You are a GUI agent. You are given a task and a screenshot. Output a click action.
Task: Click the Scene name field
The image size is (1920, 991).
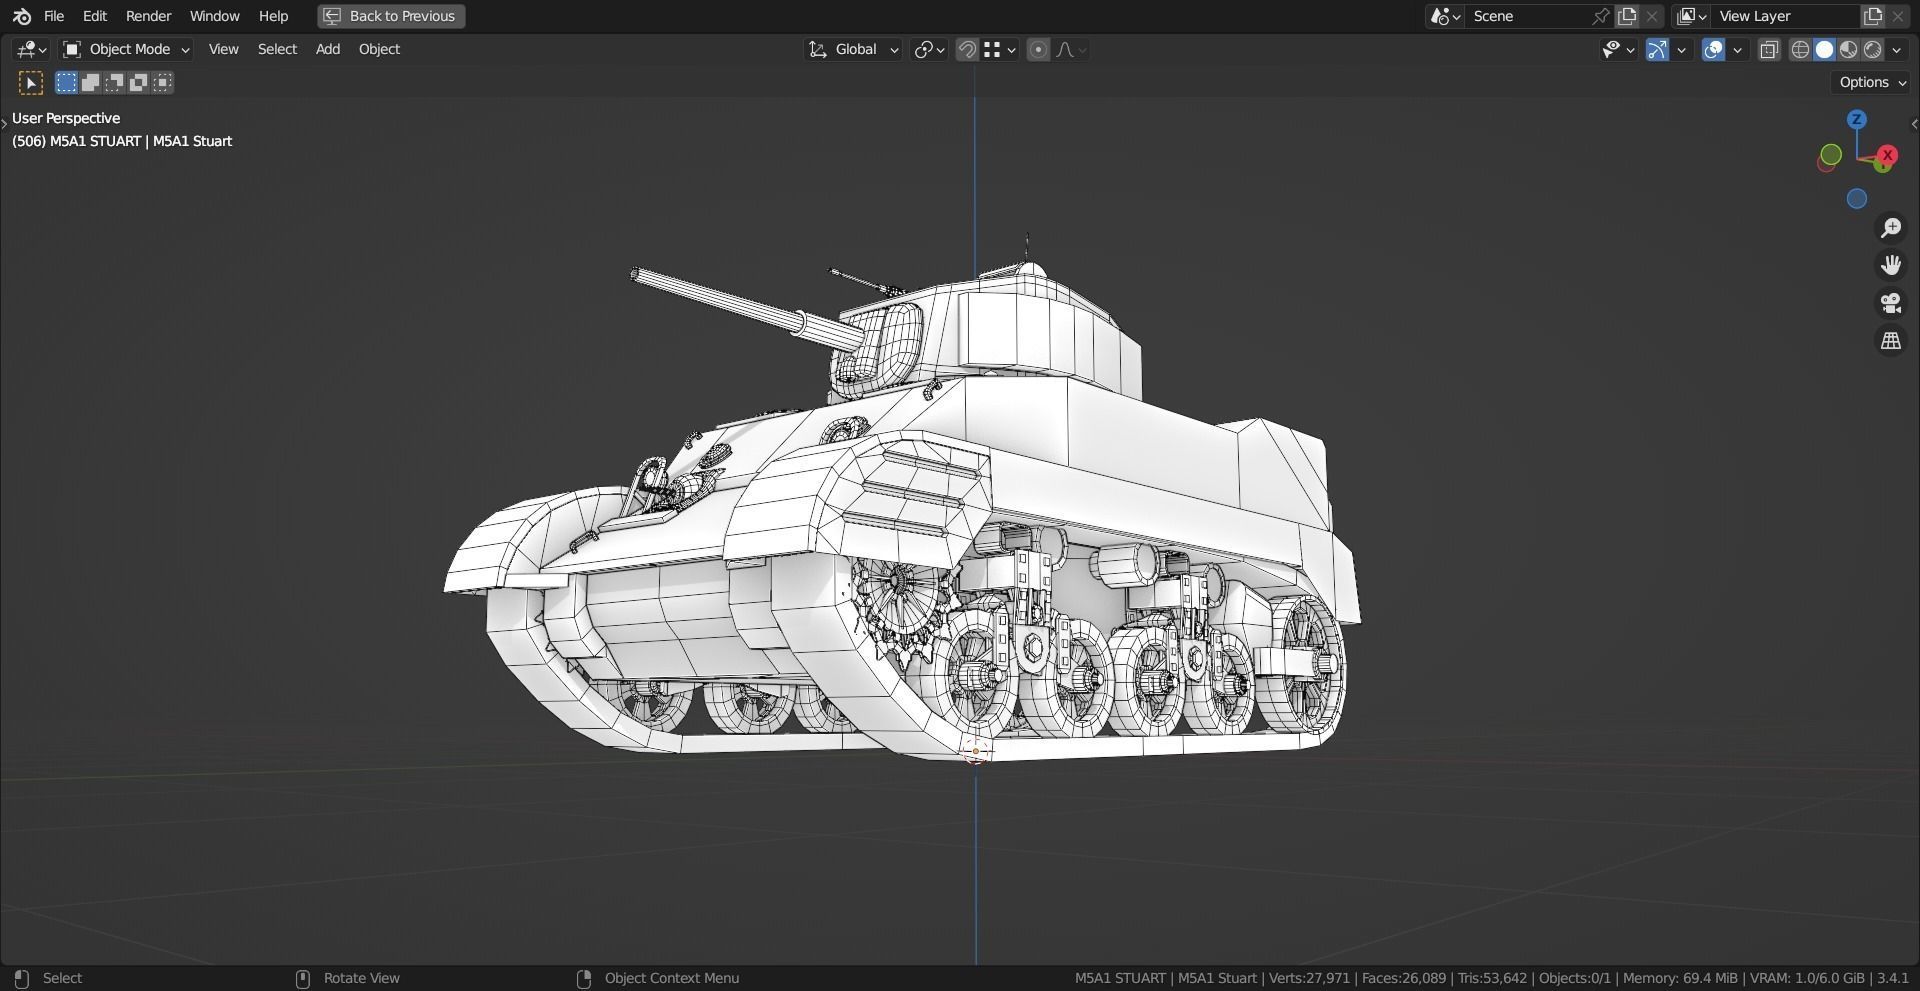click(x=1528, y=16)
